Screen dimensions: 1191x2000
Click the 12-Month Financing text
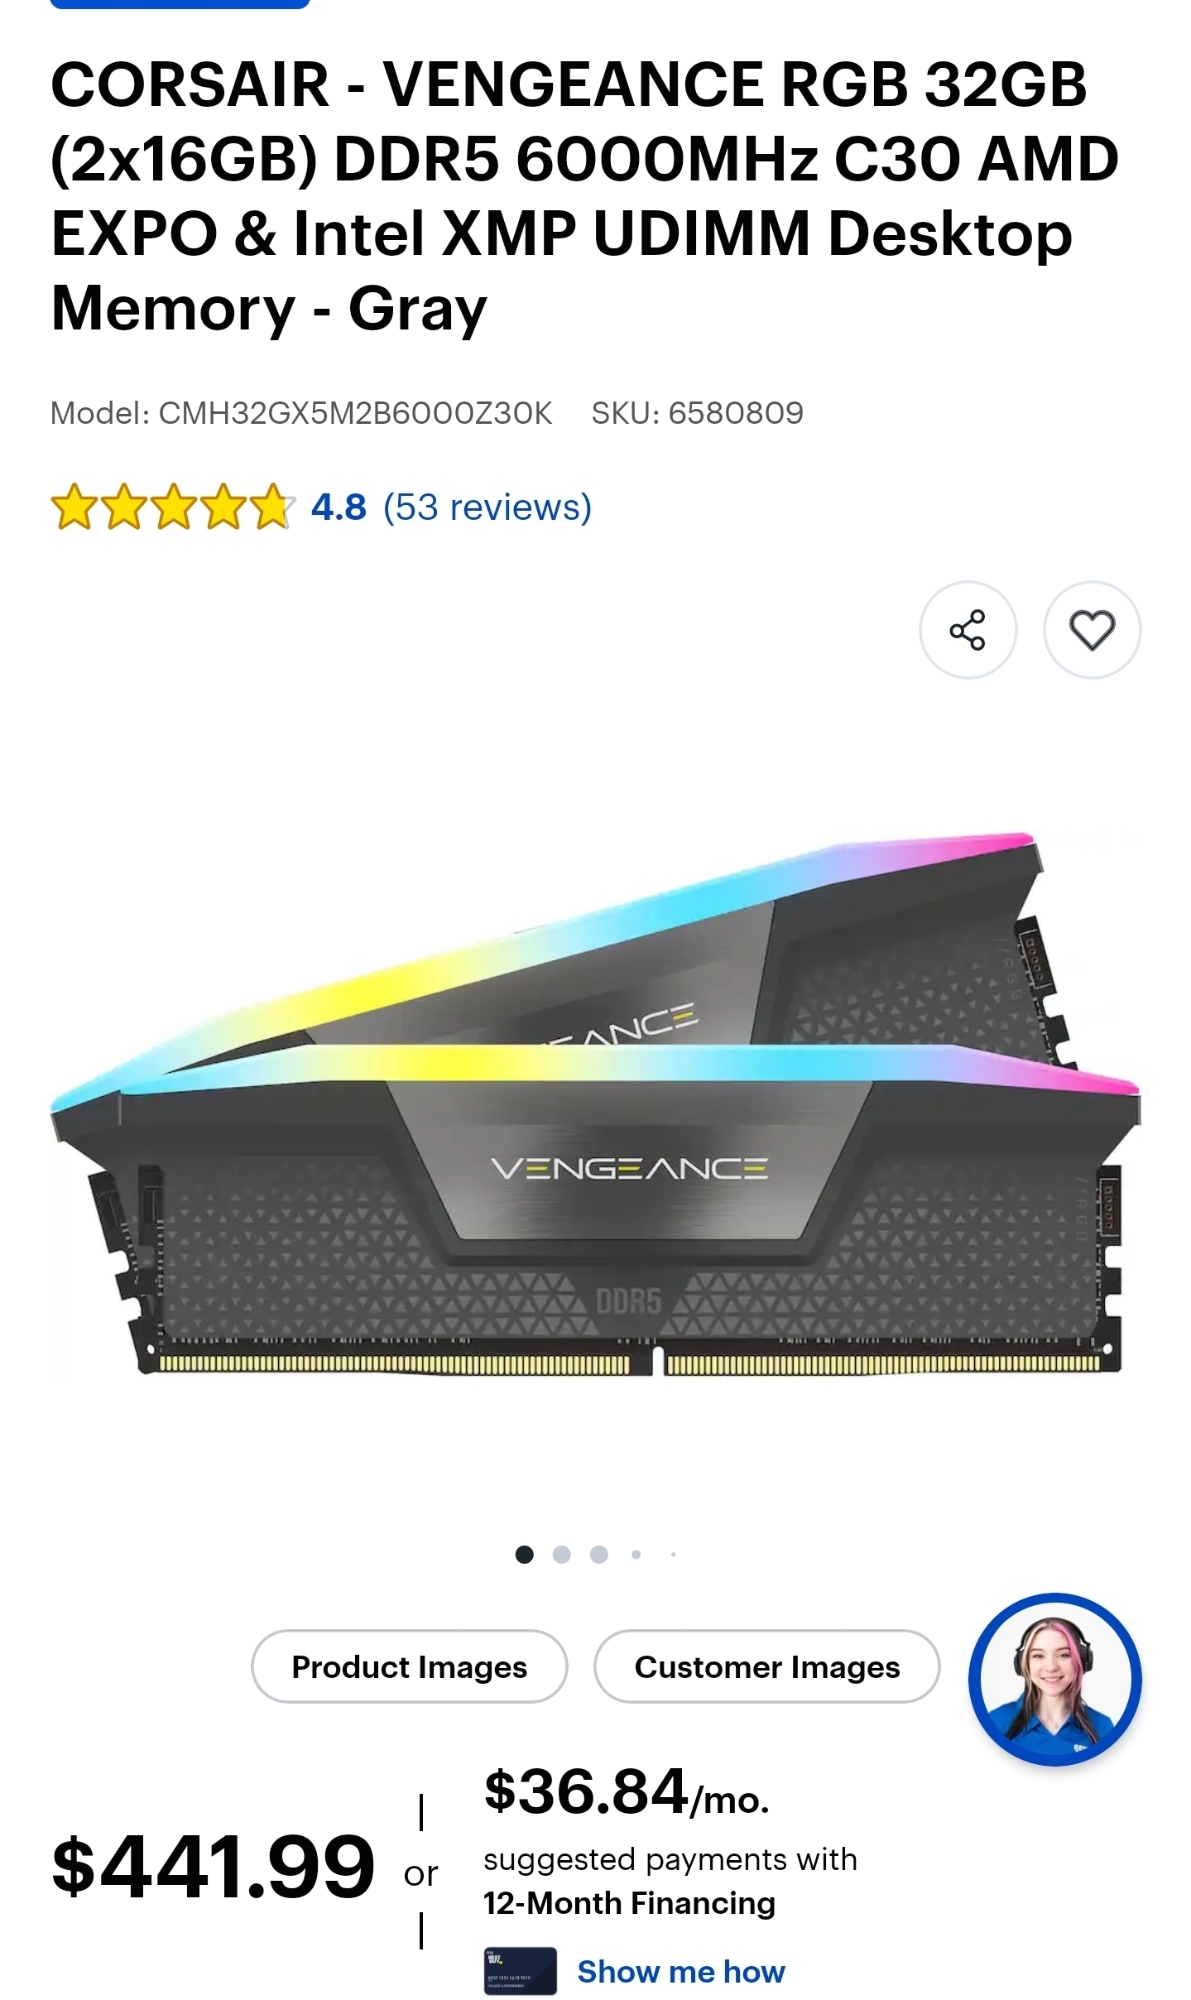629,1903
